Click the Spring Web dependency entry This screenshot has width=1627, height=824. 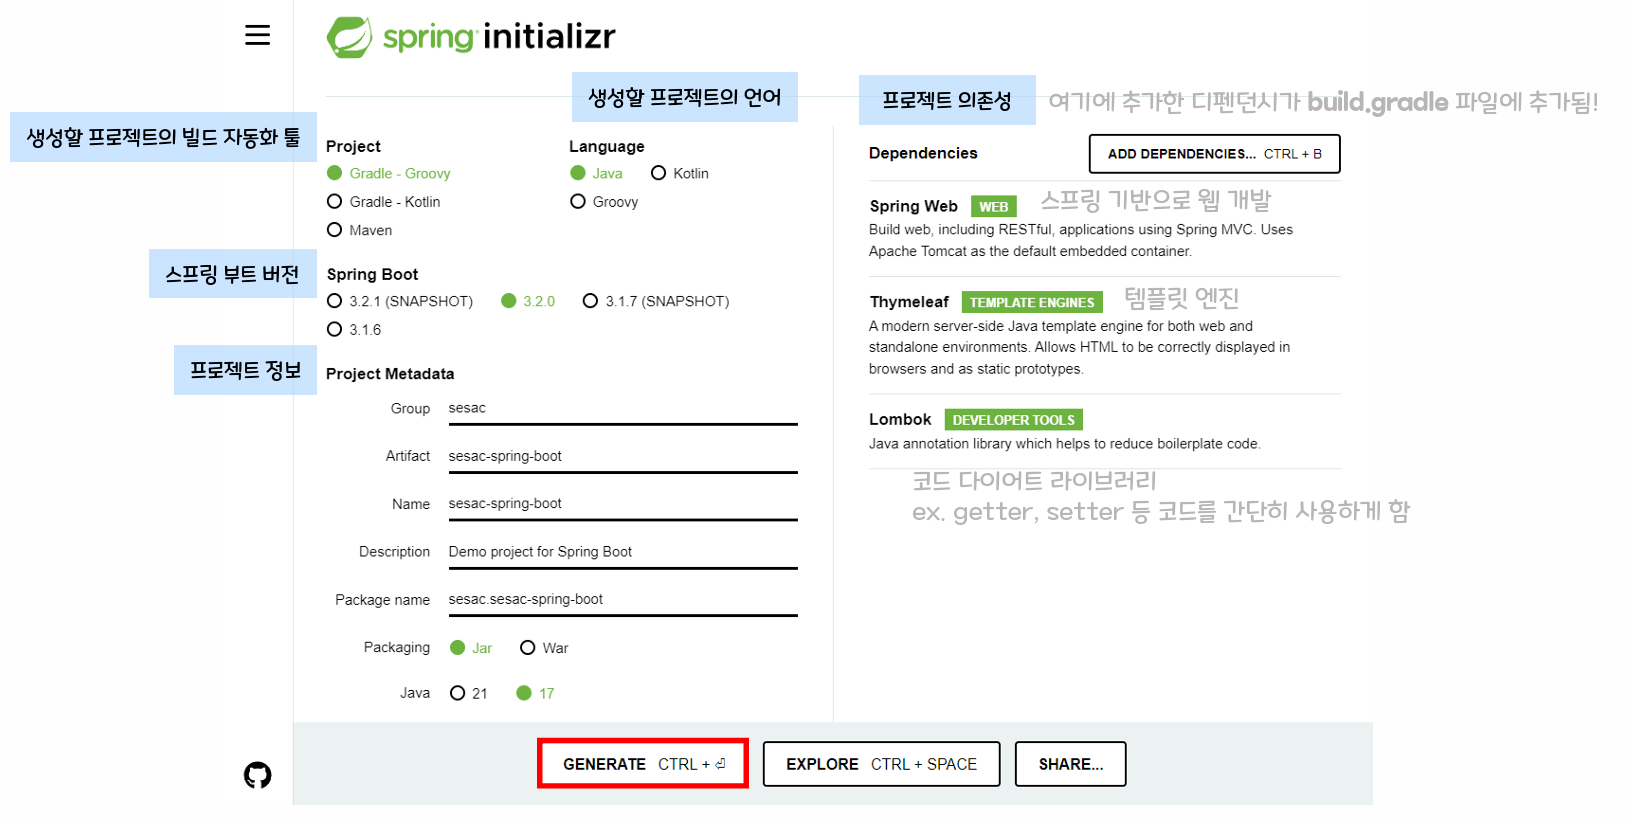(1104, 228)
